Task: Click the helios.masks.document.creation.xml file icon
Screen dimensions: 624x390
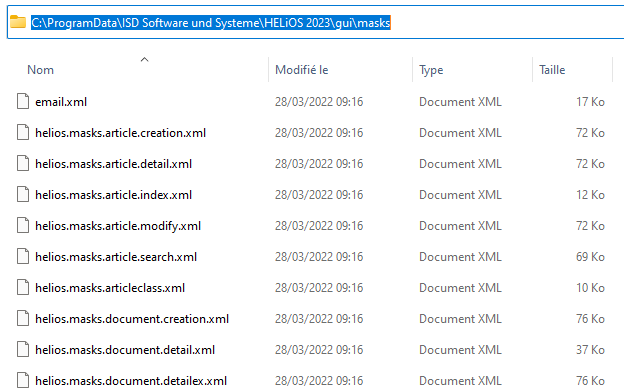Action: [x=23, y=319]
